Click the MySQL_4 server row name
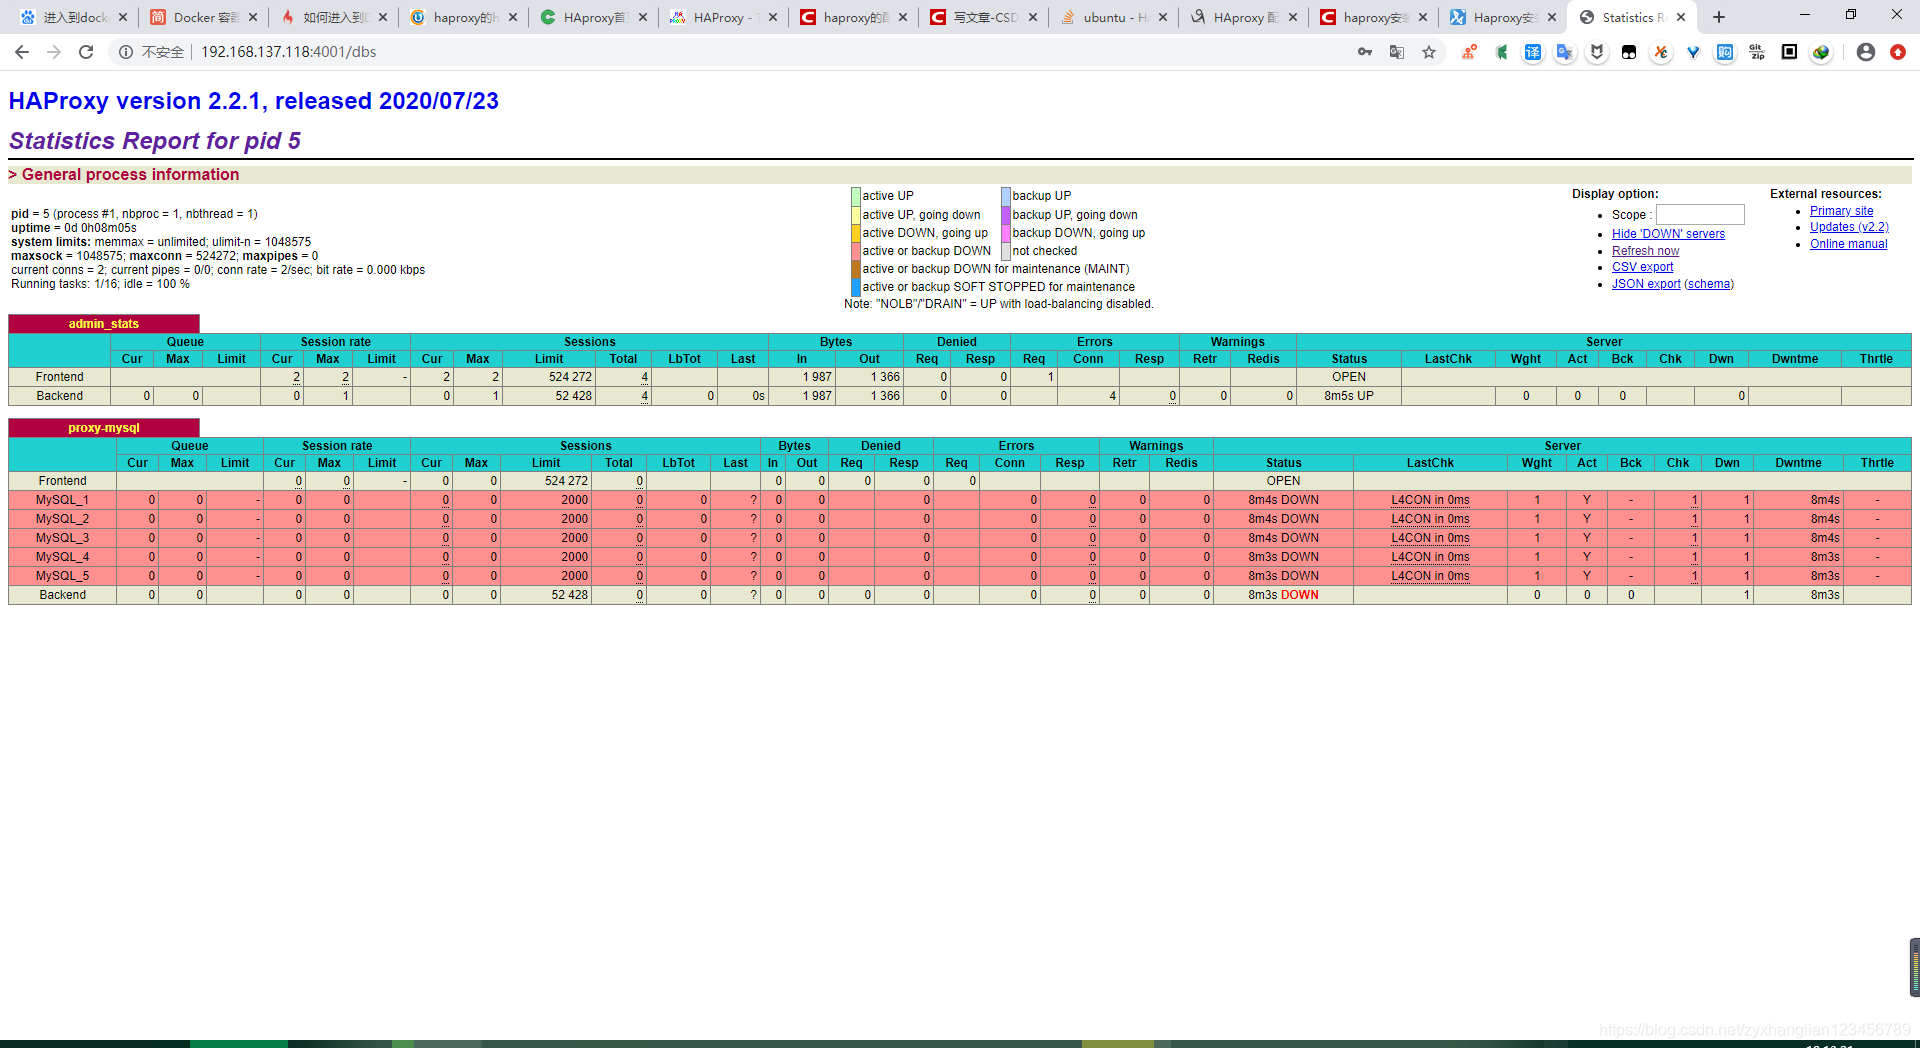1920x1048 pixels. click(62, 557)
